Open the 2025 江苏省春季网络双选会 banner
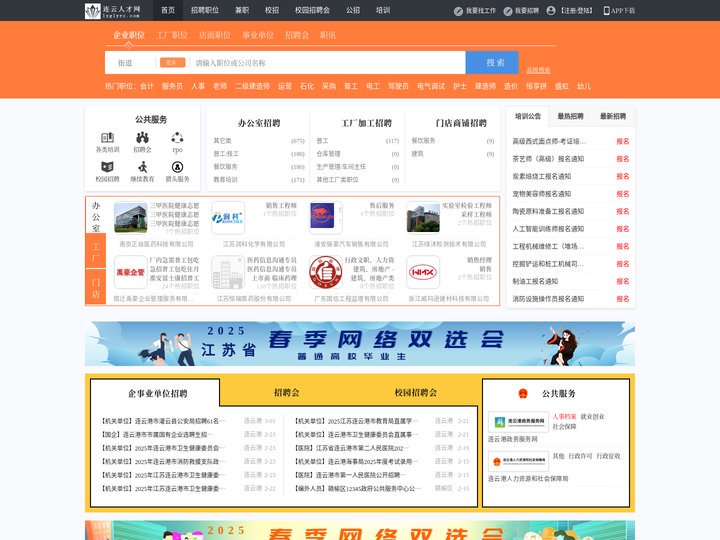The height and width of the screenshot is (540, 720). [x=360, y=343]
